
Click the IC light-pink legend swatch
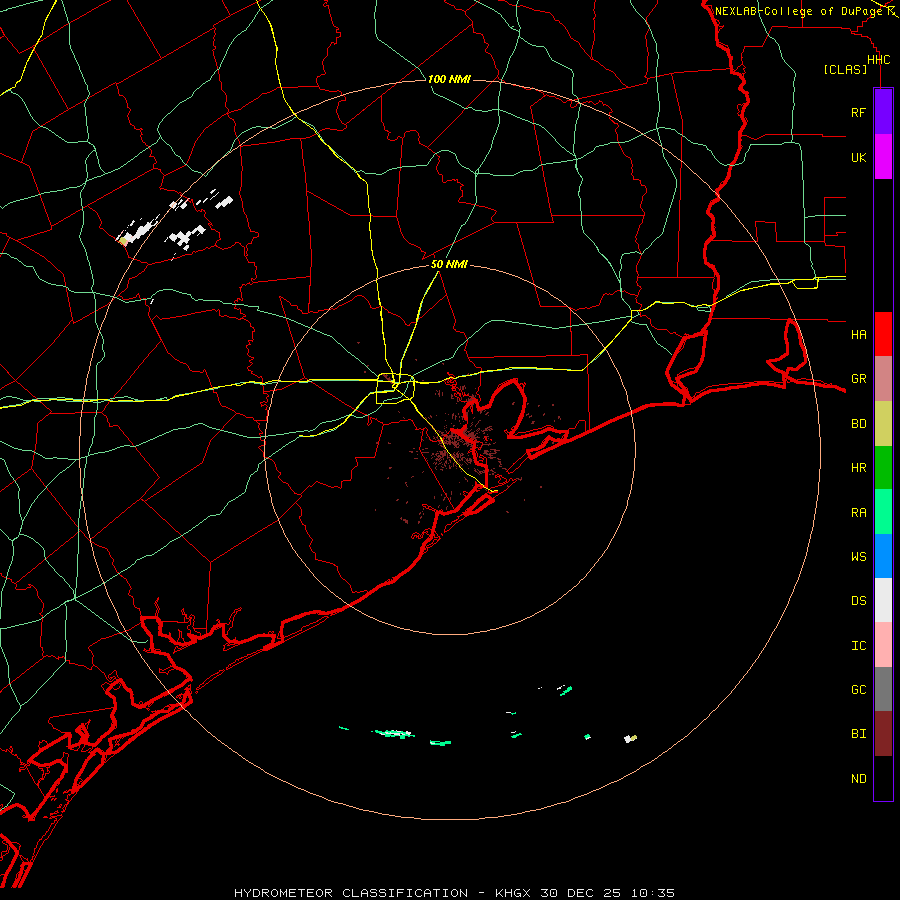[x=883, y=645]
